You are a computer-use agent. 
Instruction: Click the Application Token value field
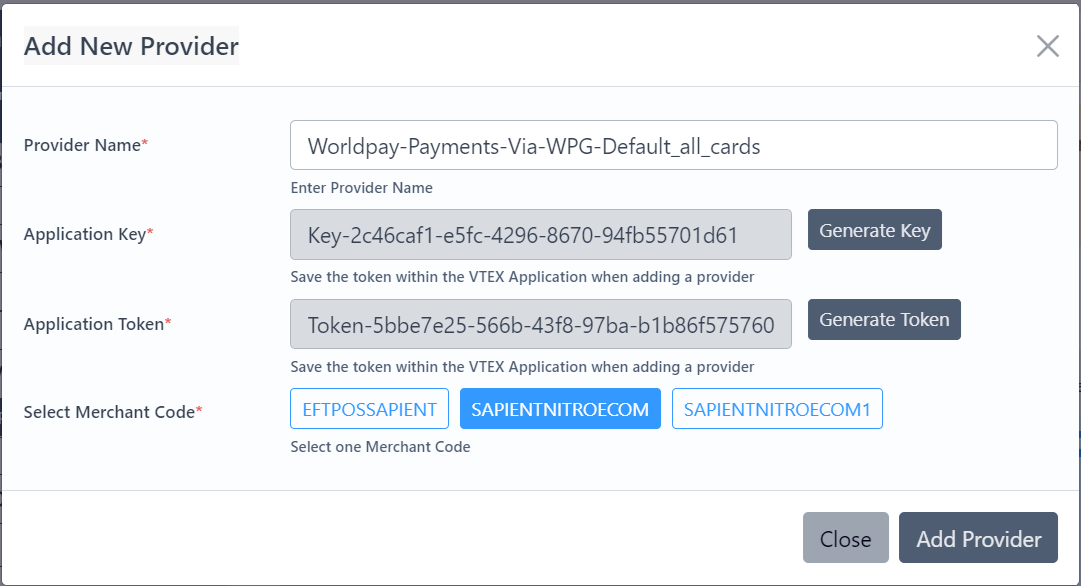pos(540,324)
